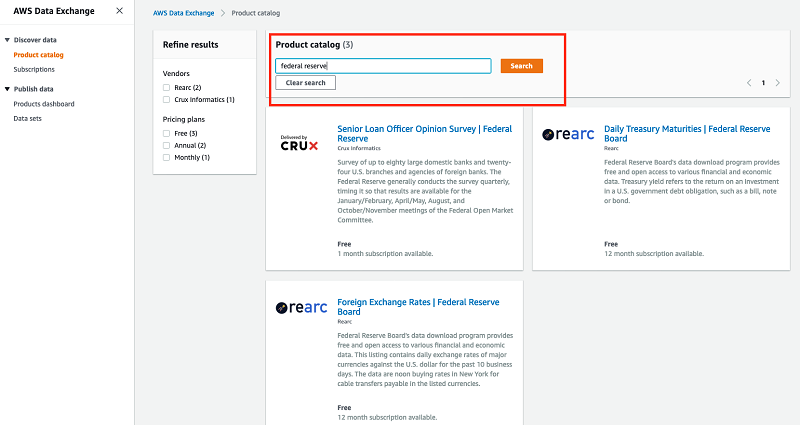Open Product catalog in sidebar
This screenshot has width=800, height=425.
click(38, 55)
